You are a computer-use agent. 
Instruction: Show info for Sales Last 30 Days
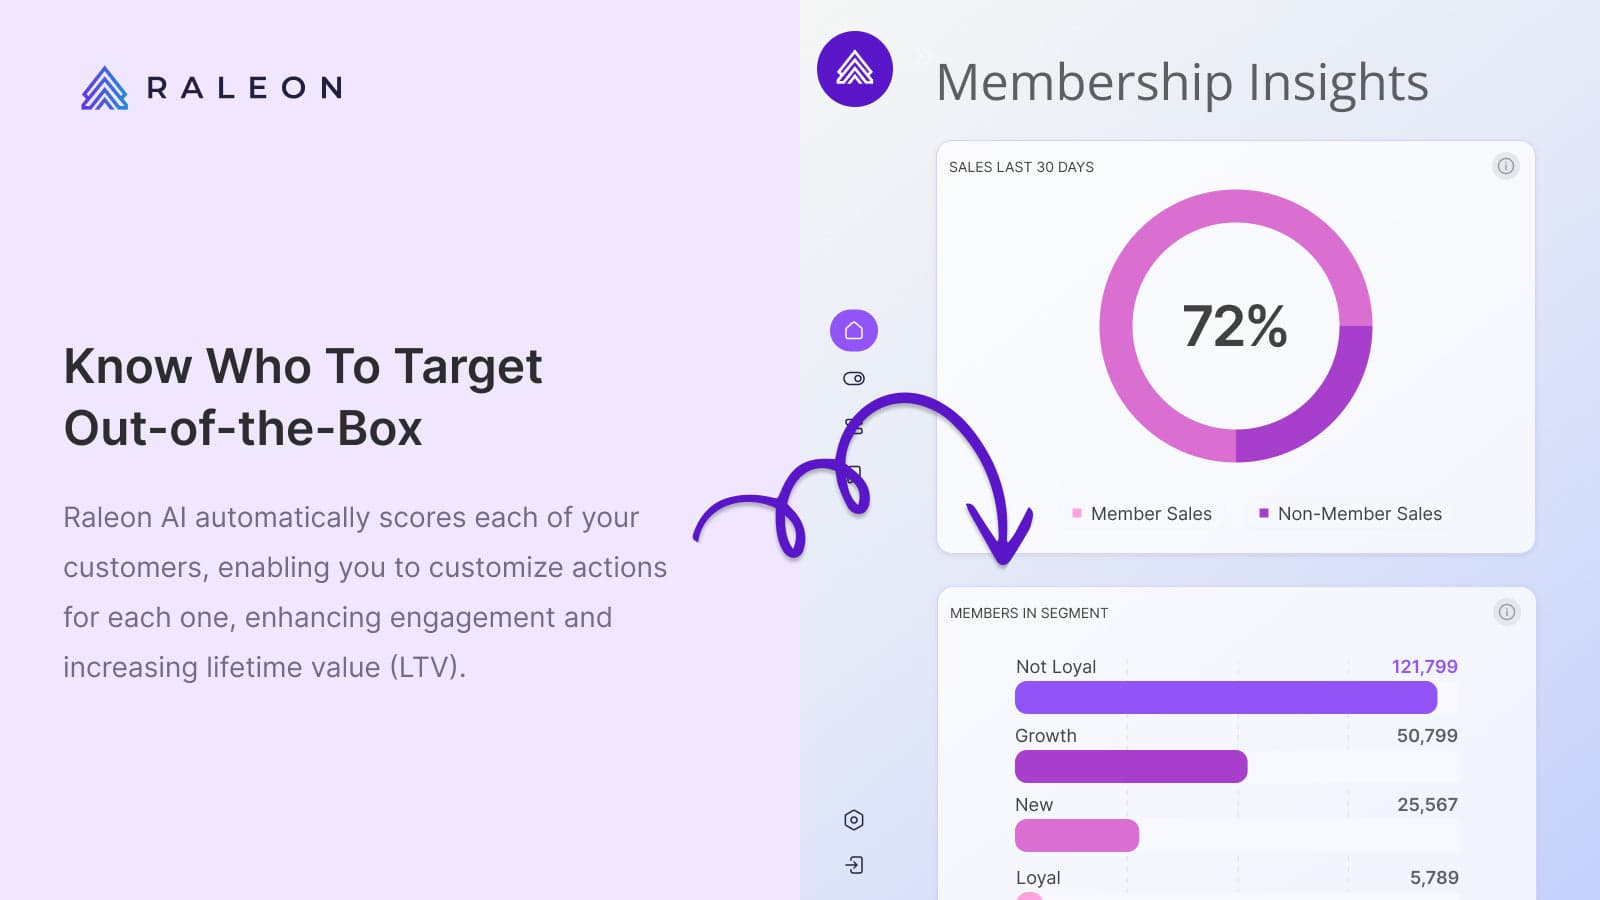1505,166
